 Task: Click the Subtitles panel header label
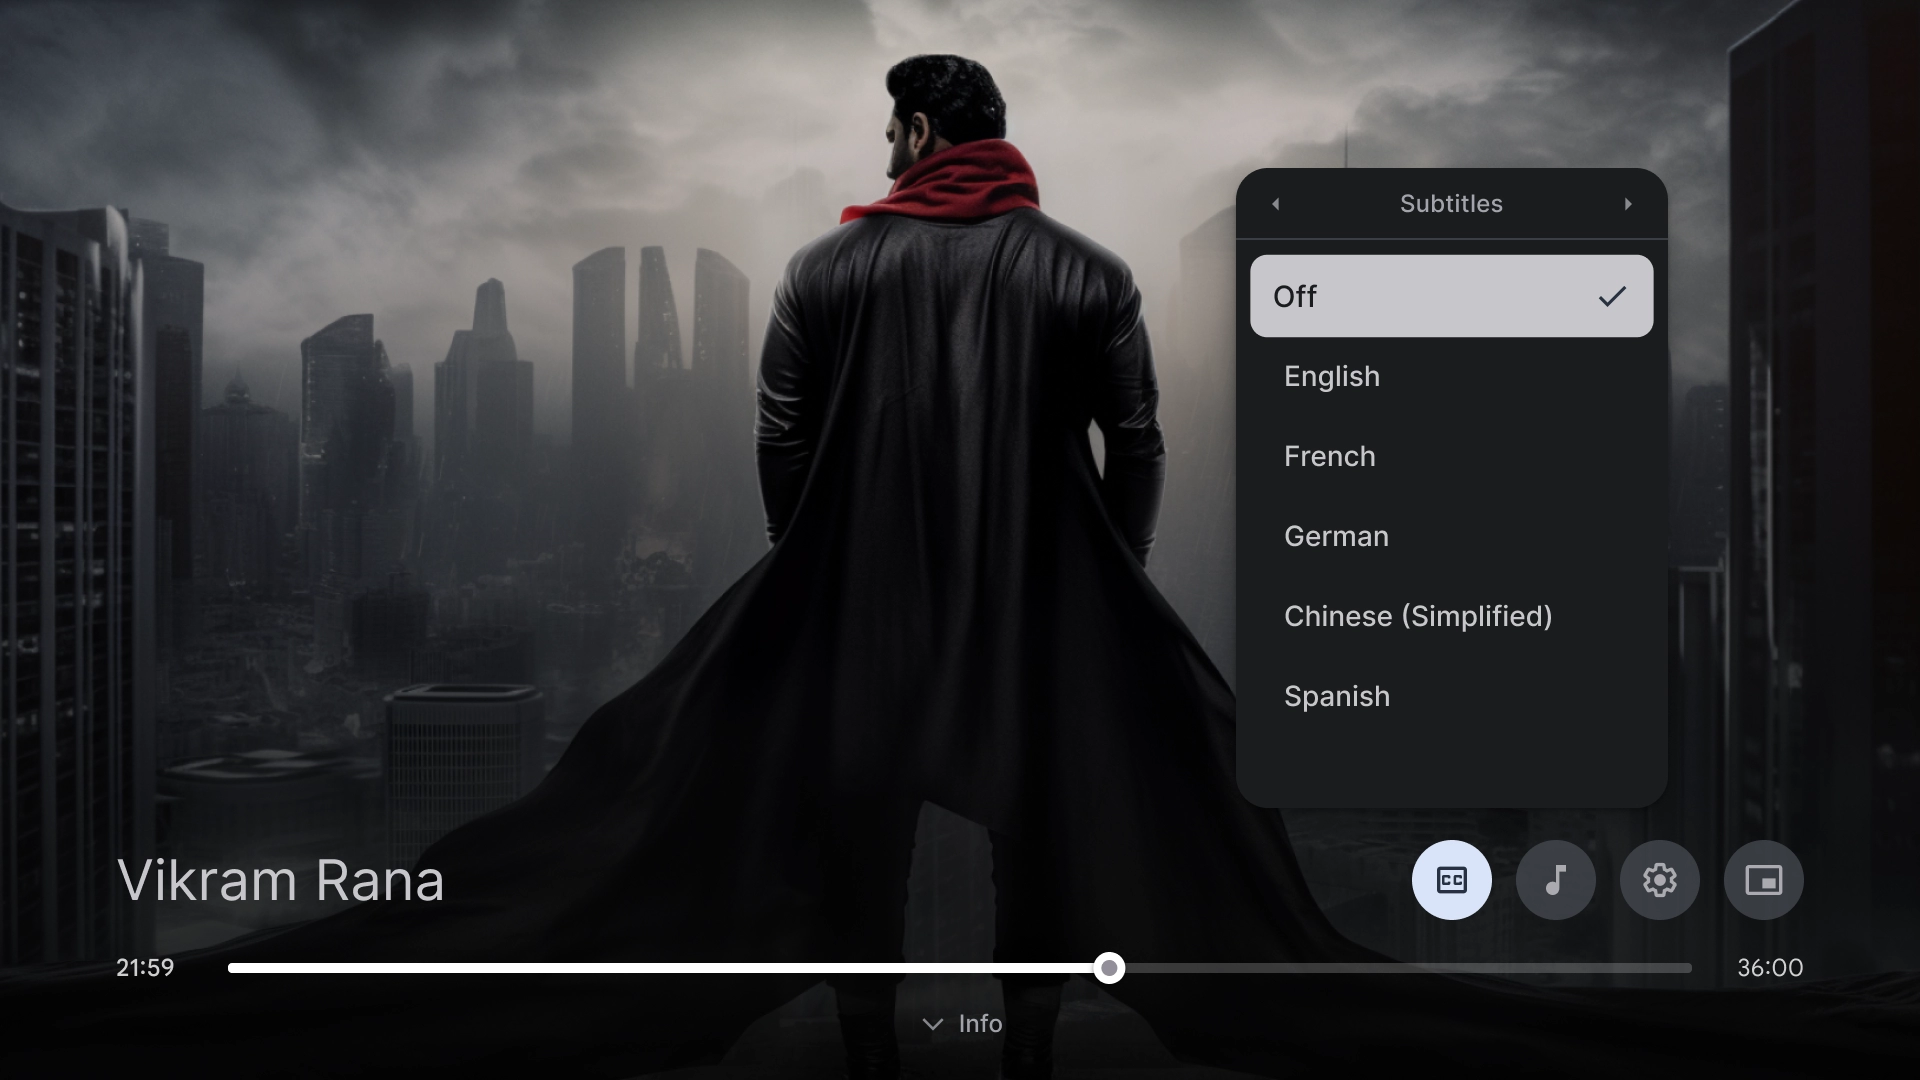1451,203
